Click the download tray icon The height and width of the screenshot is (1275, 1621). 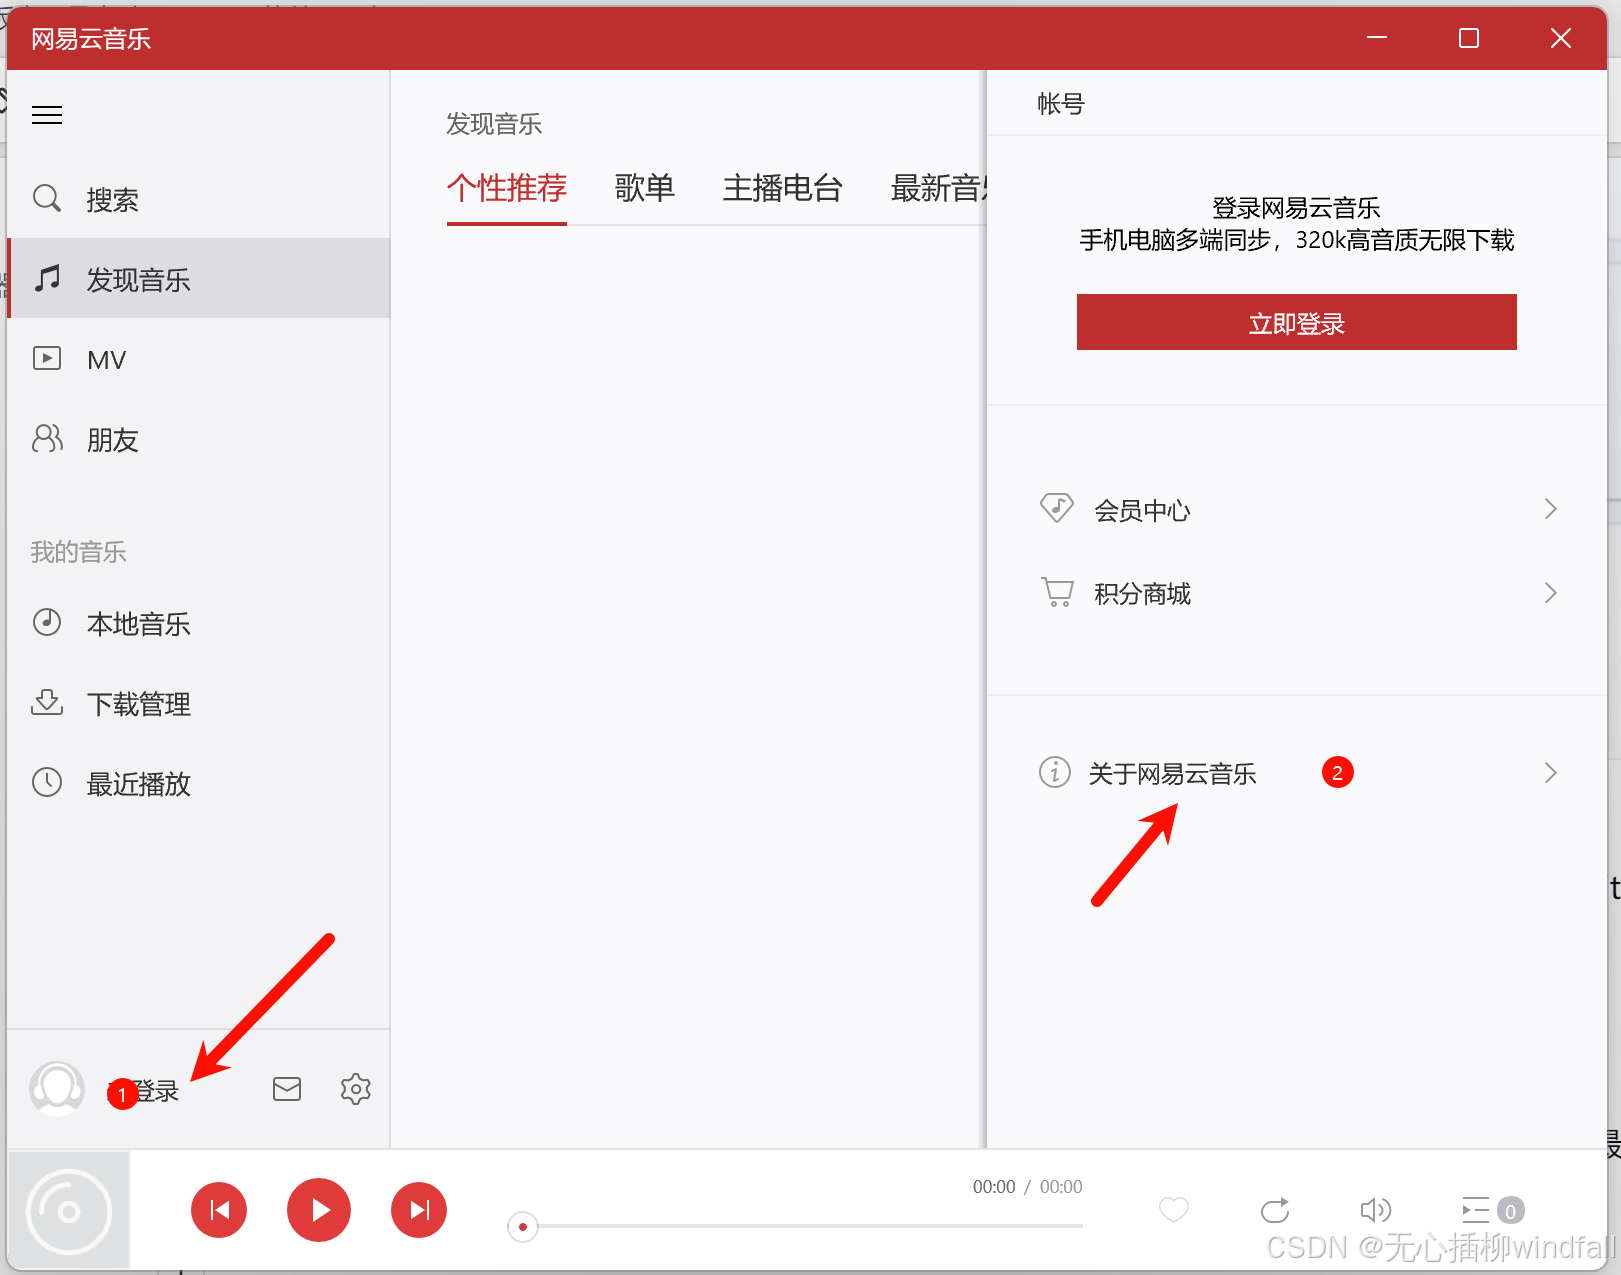click(47, 702)
